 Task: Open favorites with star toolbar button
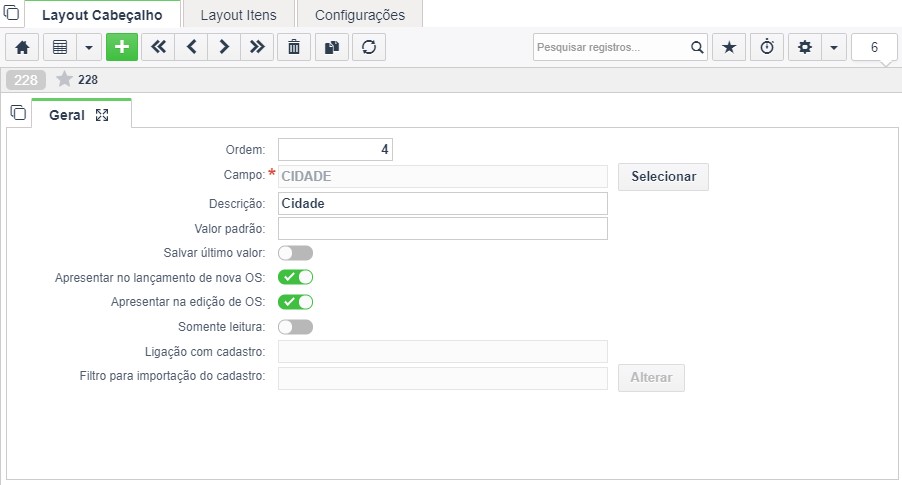[x=729, y=47]
